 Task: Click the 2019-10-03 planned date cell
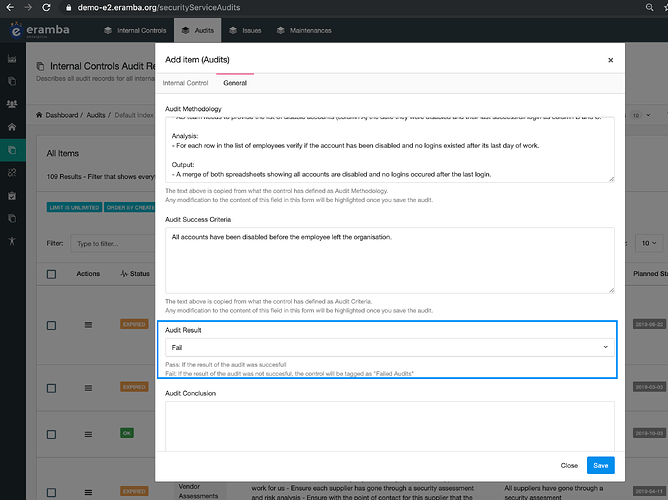coord(649,434)
